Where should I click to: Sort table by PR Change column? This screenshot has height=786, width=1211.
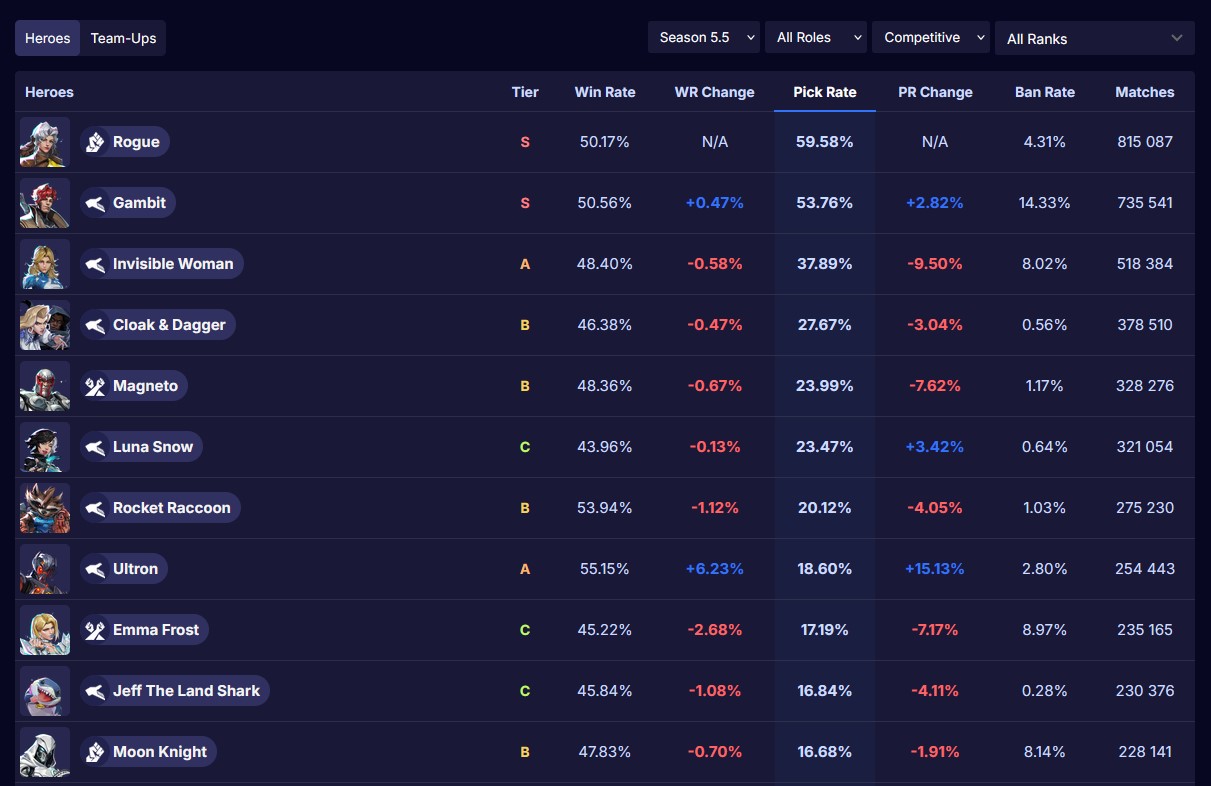(935, 92)
